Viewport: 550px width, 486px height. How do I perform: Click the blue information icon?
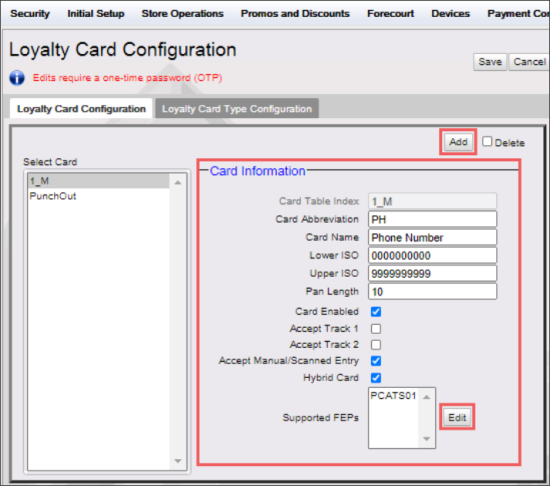17,77
